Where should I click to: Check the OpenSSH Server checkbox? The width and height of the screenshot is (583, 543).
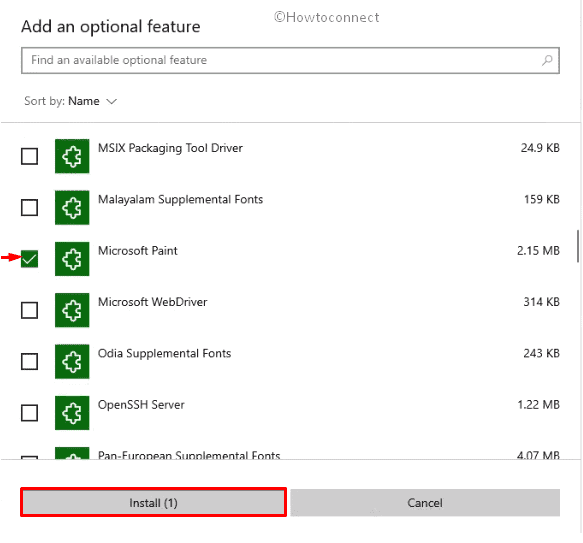tap(29, 413)
